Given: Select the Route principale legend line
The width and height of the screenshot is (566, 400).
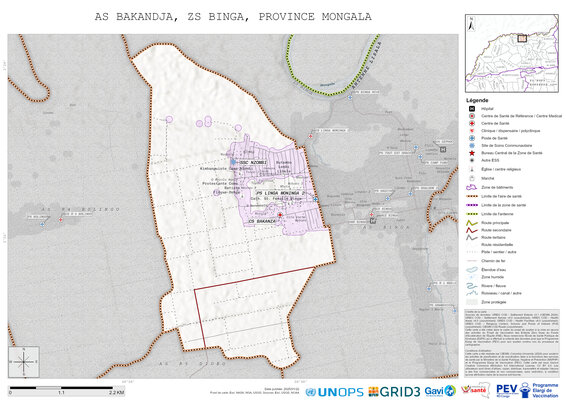Looking at the screenshot, I should click(472, 223).
